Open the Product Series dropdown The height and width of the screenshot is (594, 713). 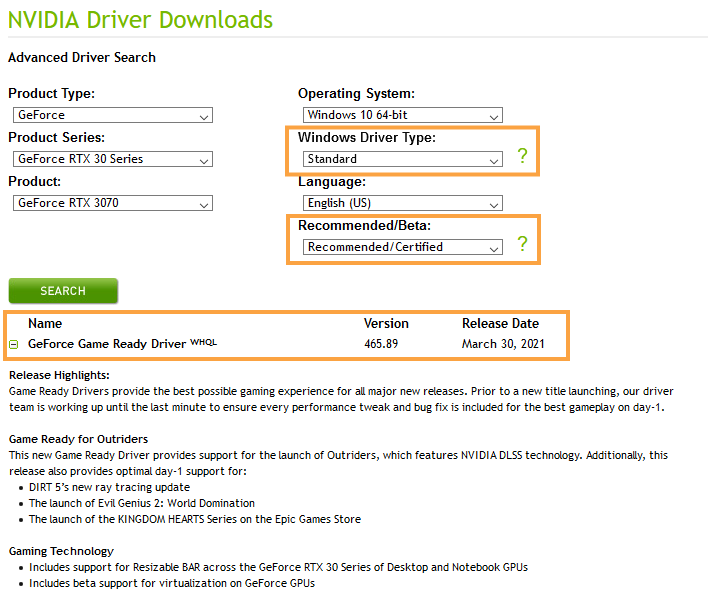click(113, 159)
